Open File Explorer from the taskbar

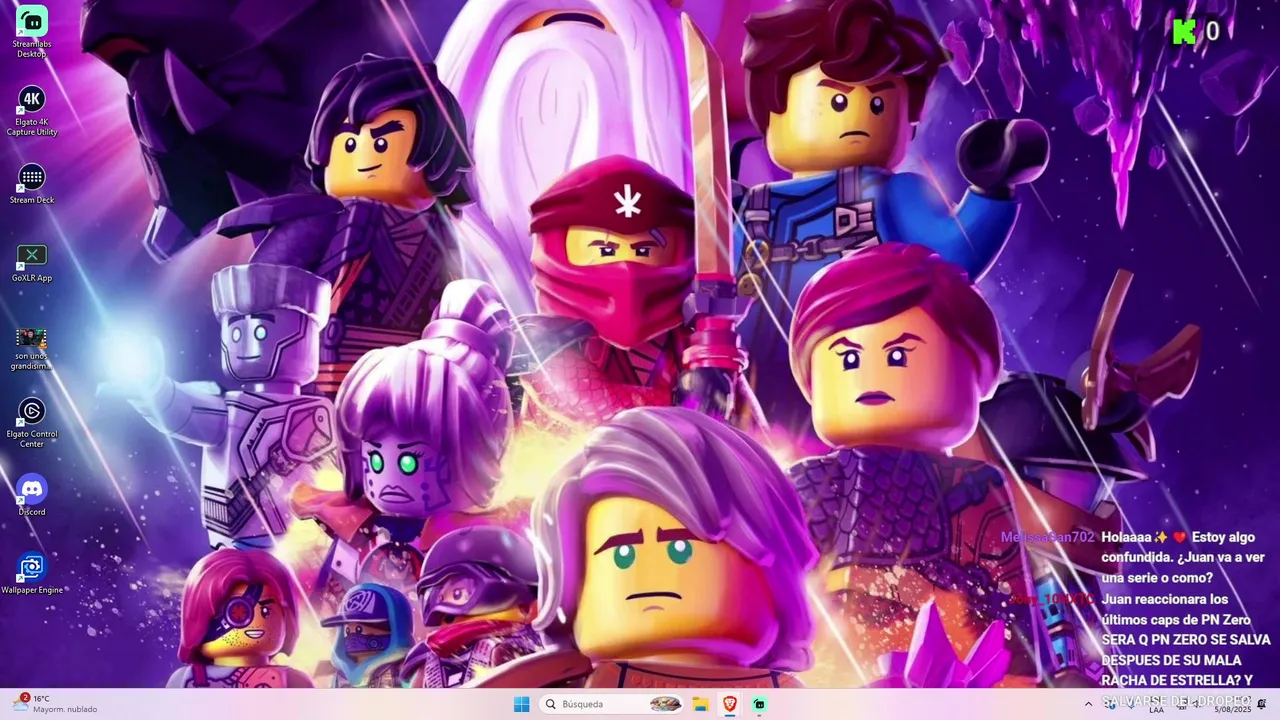tap(701, 704)
